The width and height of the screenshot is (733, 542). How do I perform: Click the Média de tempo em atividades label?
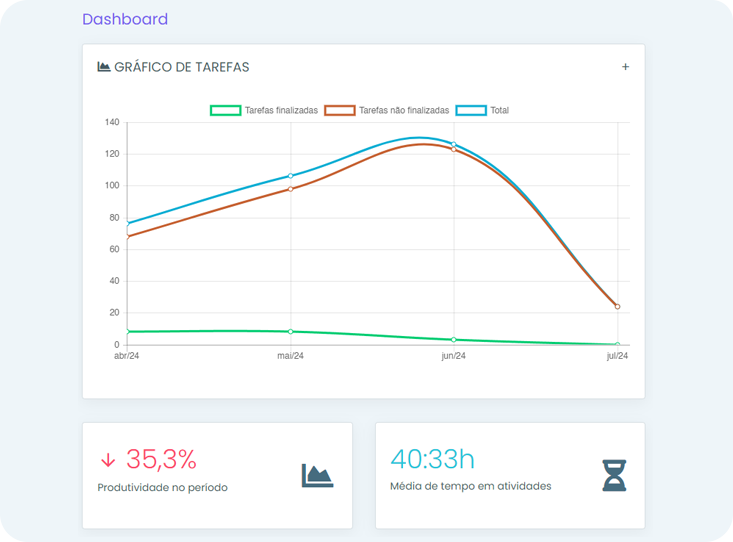[470, 486]
